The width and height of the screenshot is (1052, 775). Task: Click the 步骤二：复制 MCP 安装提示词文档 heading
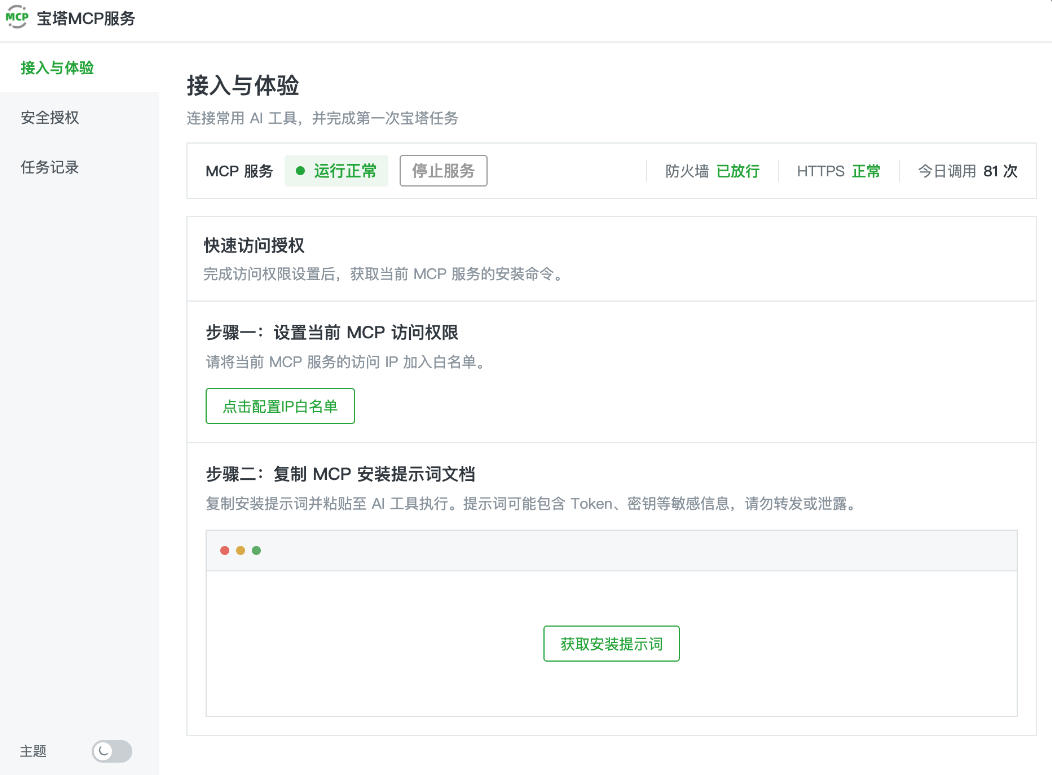click(341, 474)
